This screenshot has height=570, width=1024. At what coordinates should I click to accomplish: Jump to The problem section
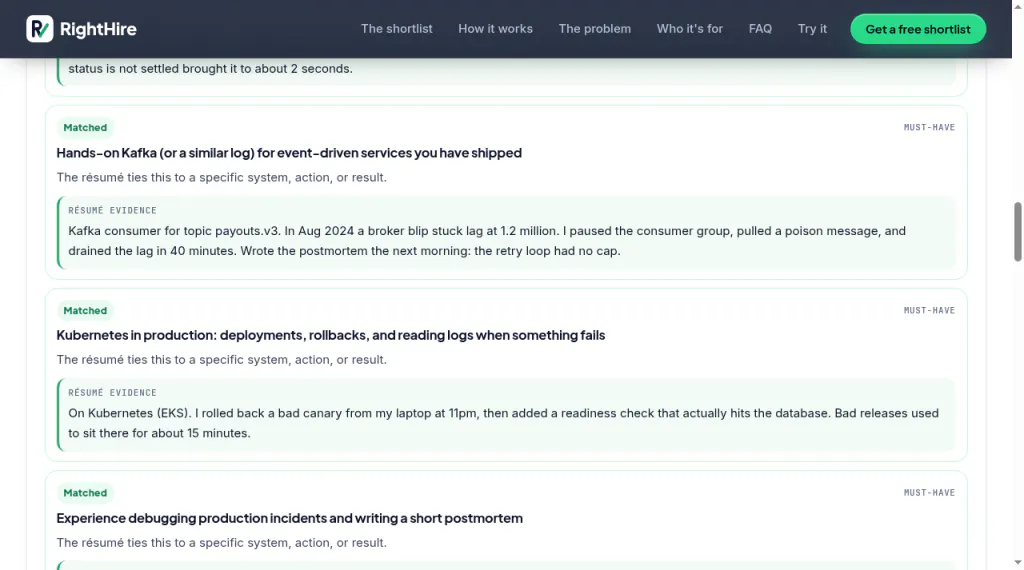click(x=594, y=29)
